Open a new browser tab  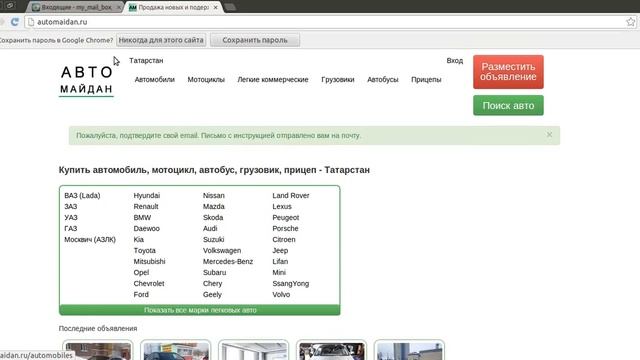click(230, 7)
